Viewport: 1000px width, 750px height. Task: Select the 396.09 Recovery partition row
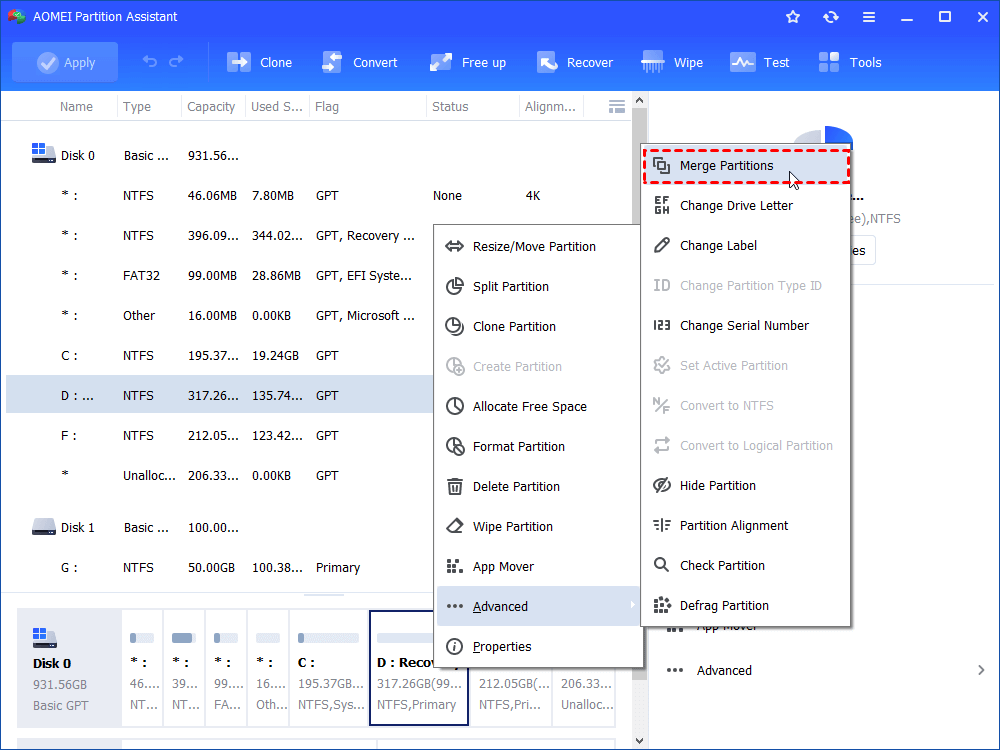tap(220, 235)
